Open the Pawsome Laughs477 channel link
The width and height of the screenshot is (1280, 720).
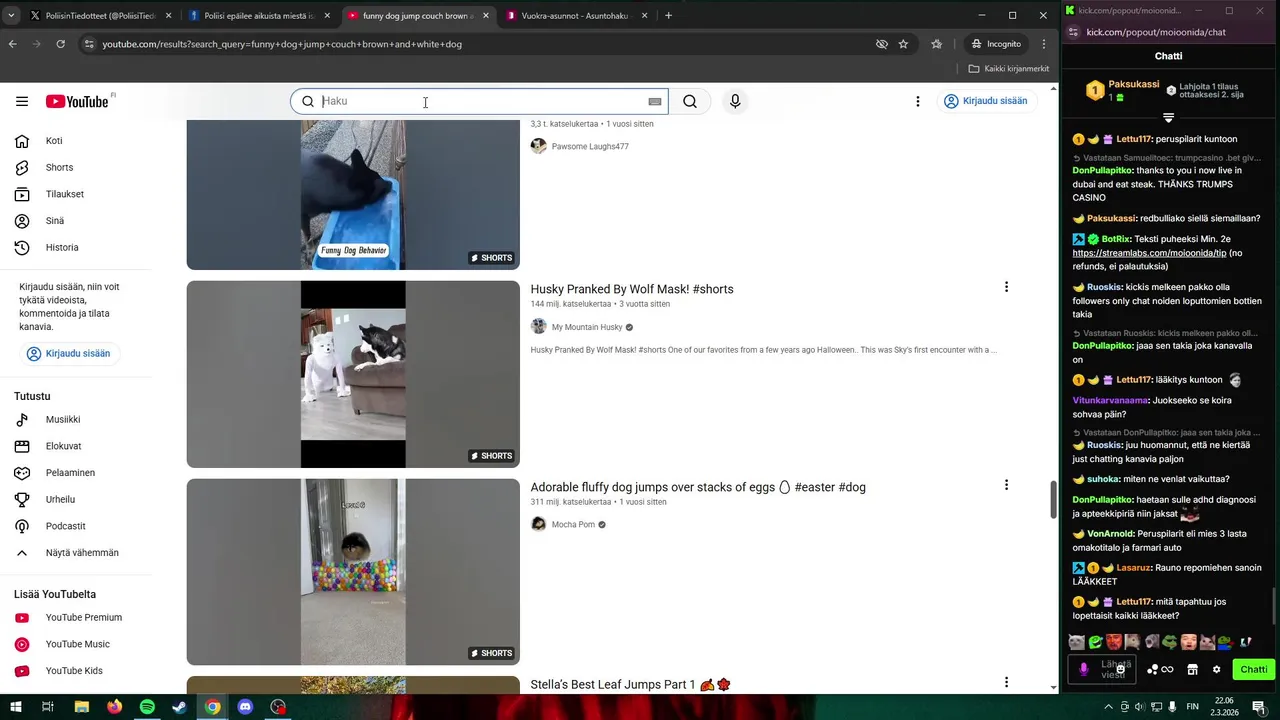point(590,146)
